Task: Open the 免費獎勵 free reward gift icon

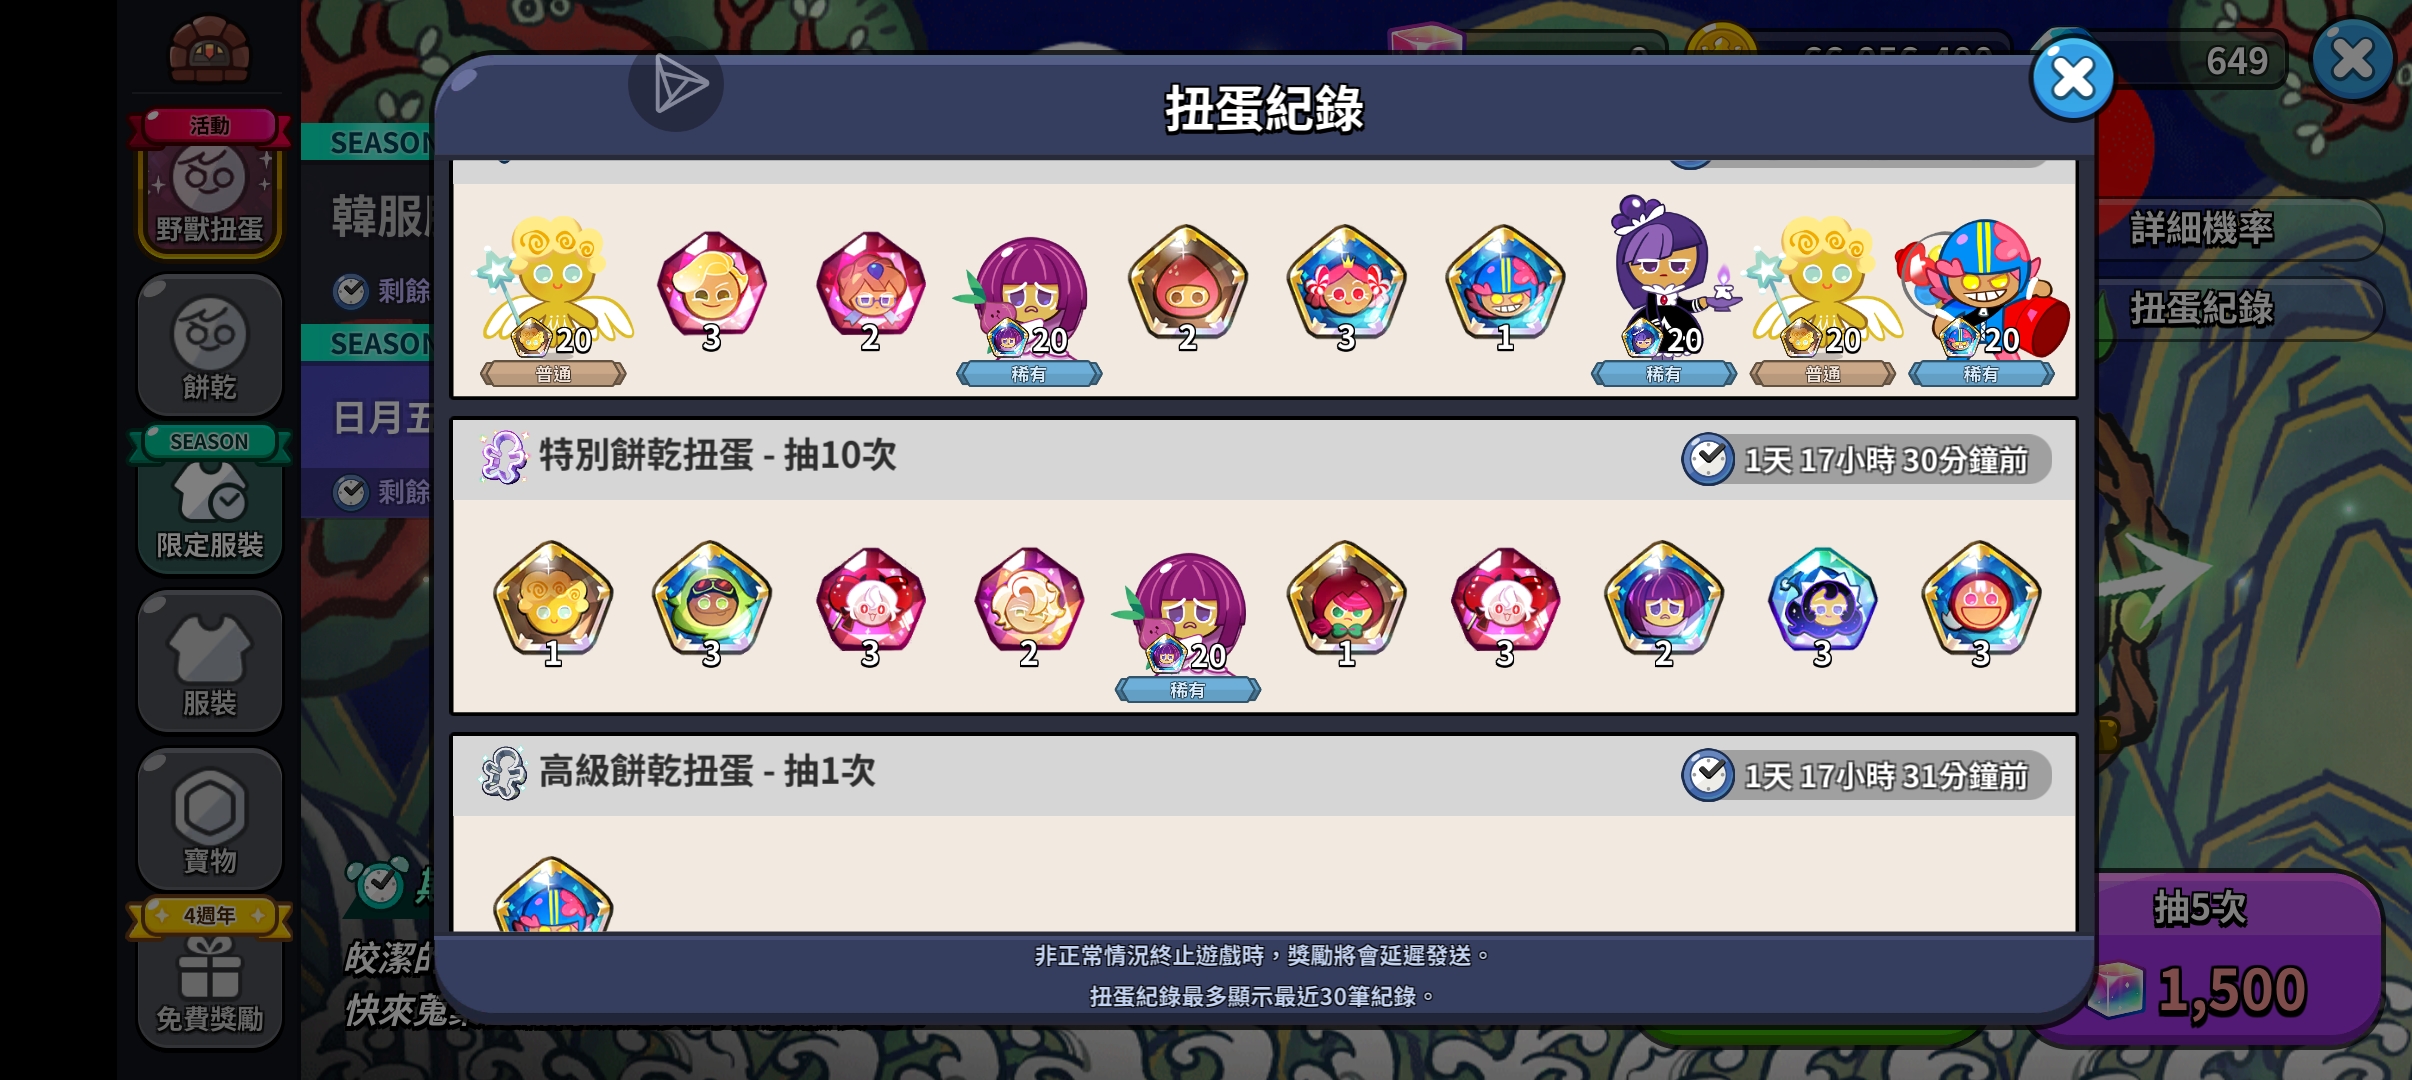Action: [x=209, y=975]
